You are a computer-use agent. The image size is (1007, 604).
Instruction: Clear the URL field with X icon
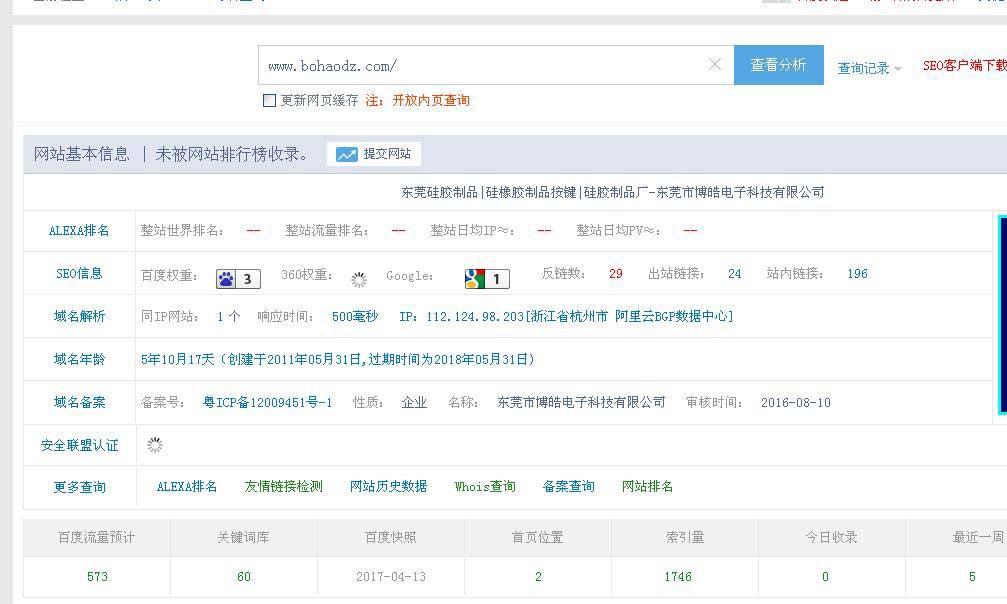(714, 65)
